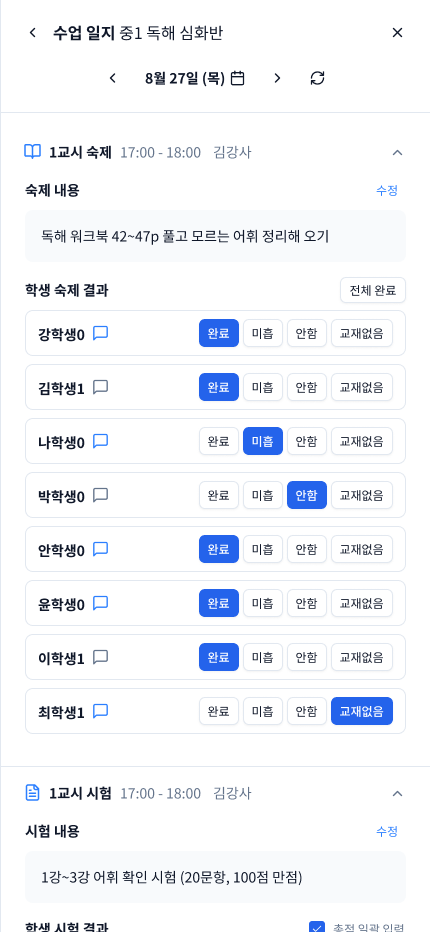Mark 나학생0 homework as 완료

pyautogui.click(x=219, y=441)
